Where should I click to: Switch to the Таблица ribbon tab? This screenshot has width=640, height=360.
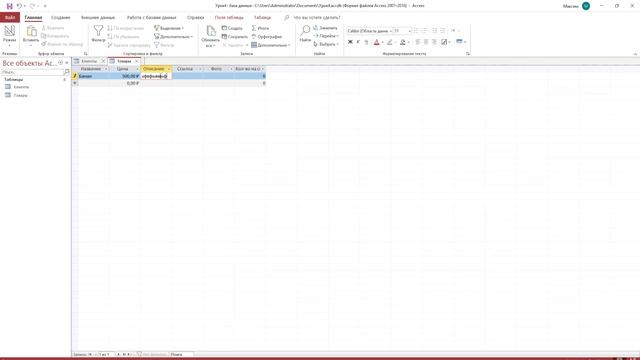tap(262, 18)
